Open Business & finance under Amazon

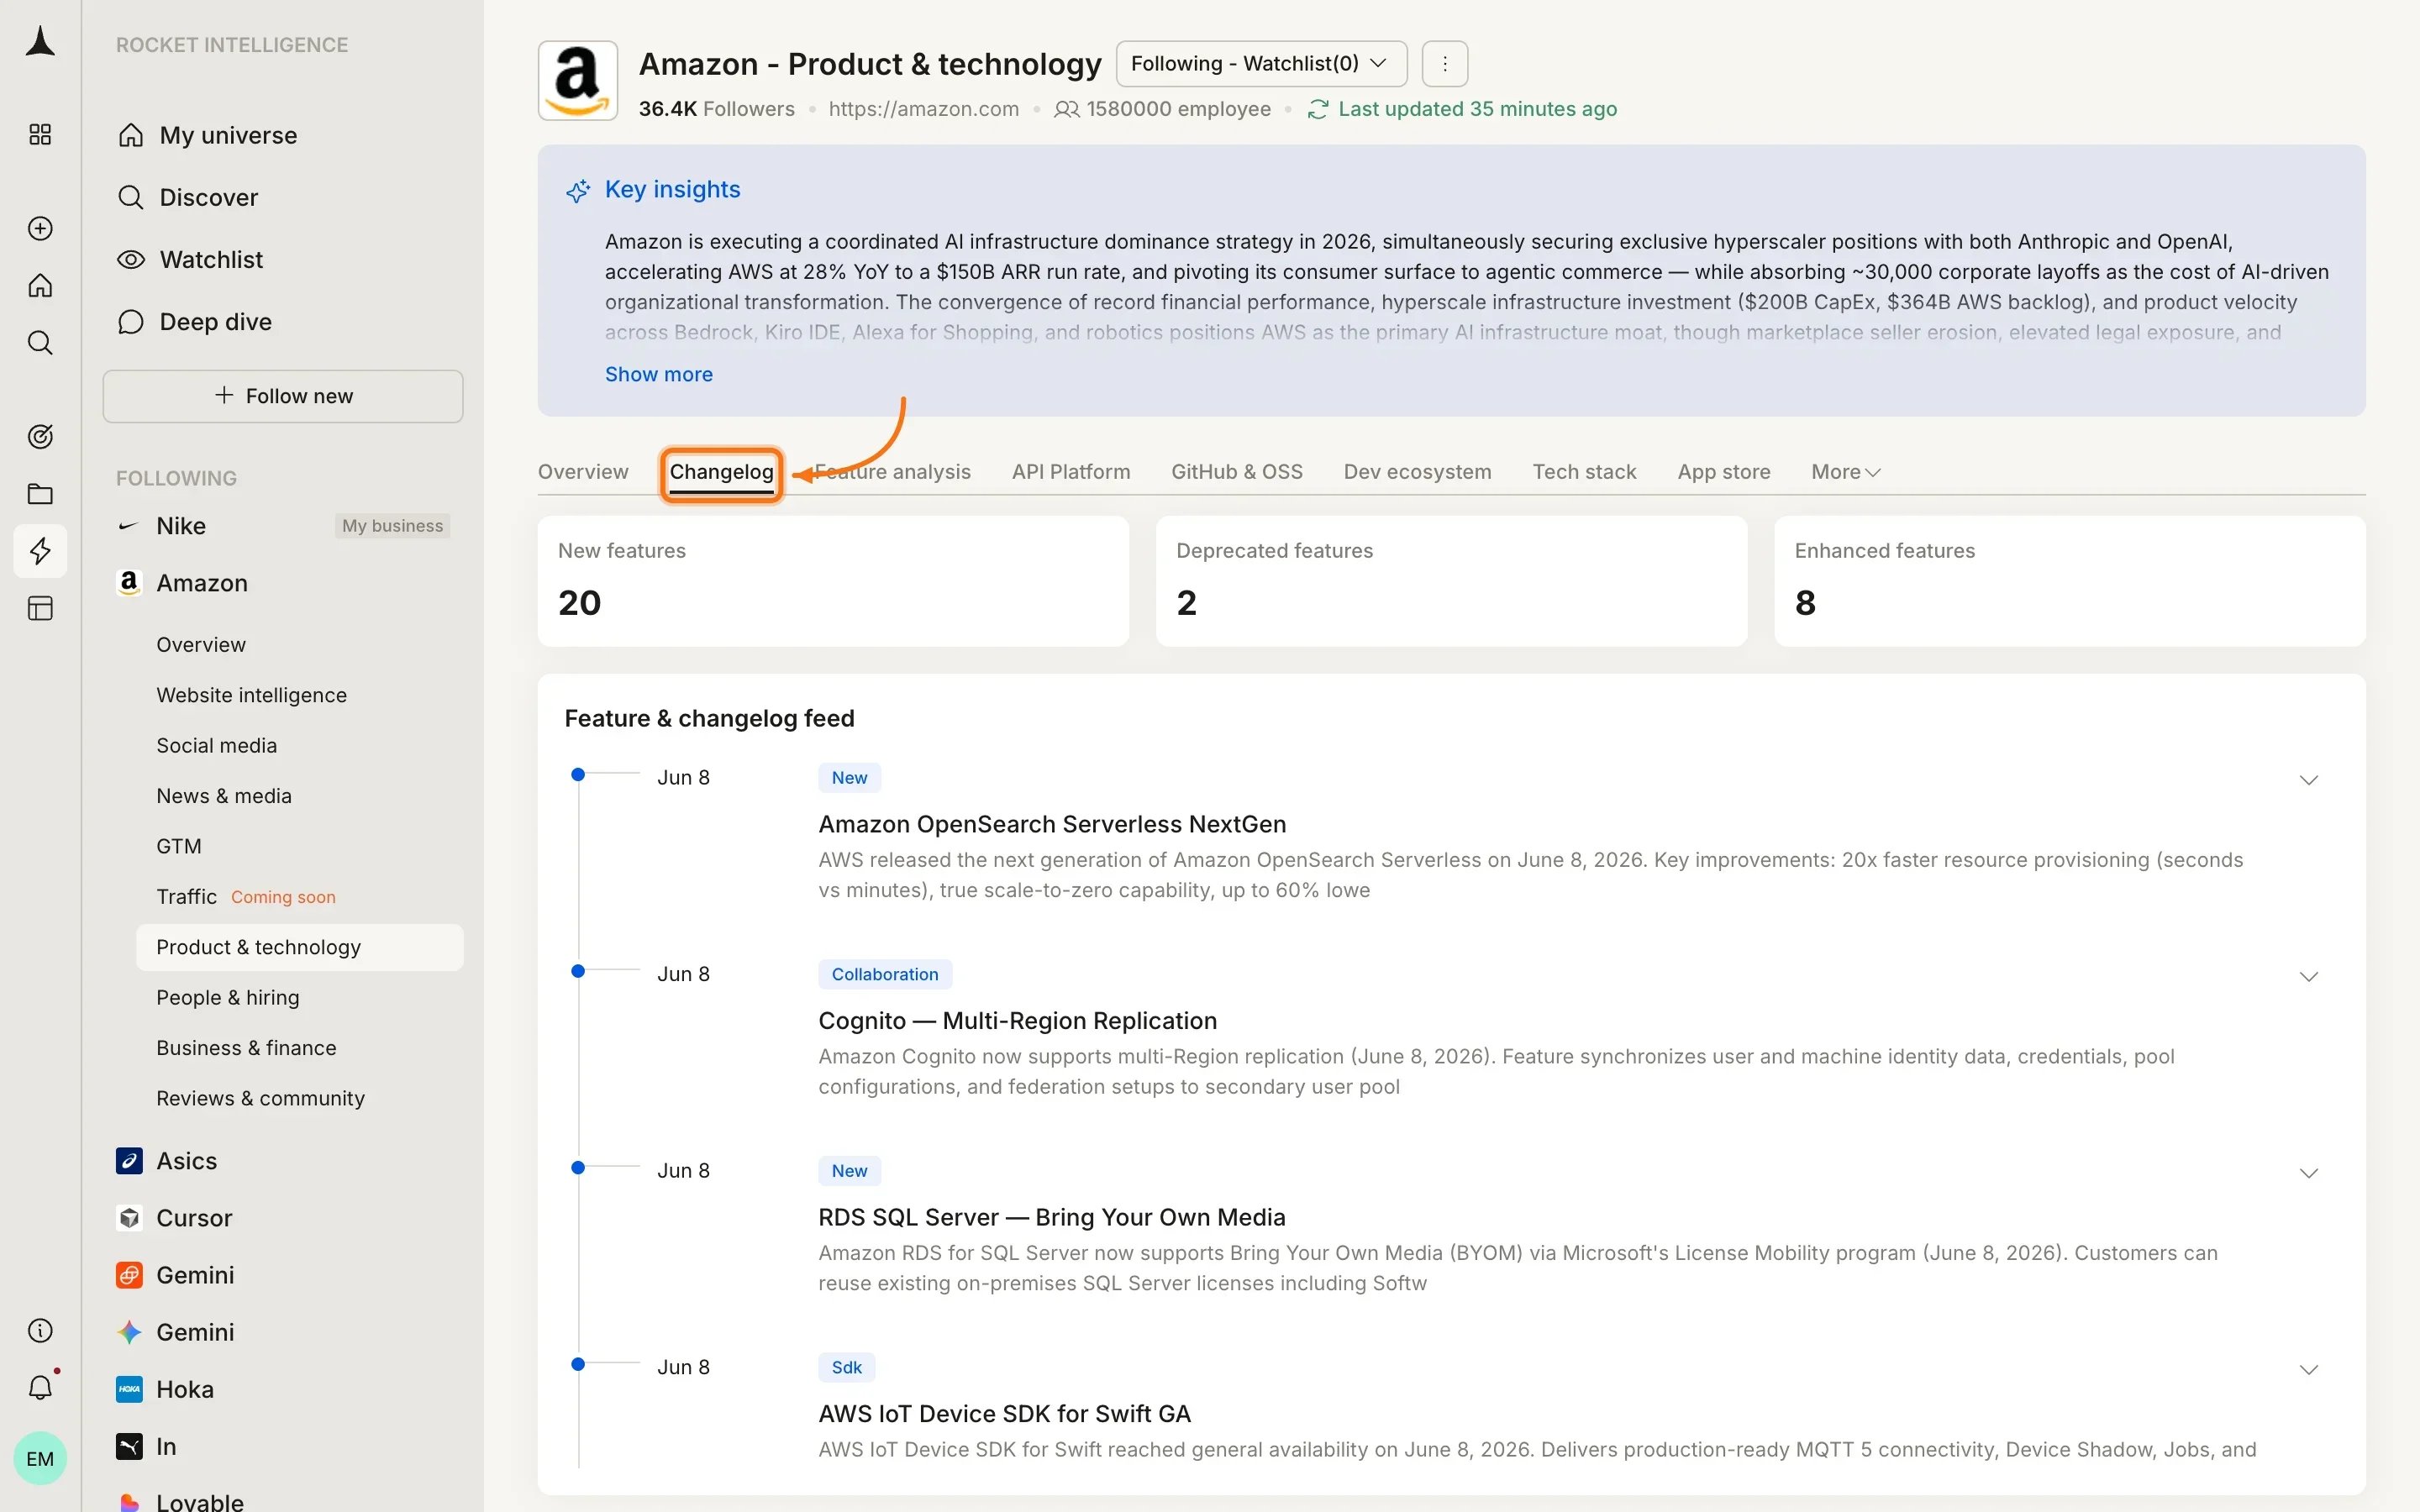point(246,1048)
